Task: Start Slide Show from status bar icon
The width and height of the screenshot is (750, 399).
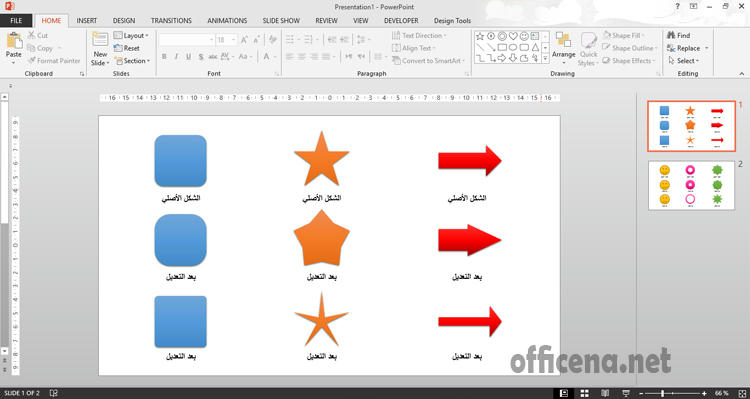Action: coord(626,393)
